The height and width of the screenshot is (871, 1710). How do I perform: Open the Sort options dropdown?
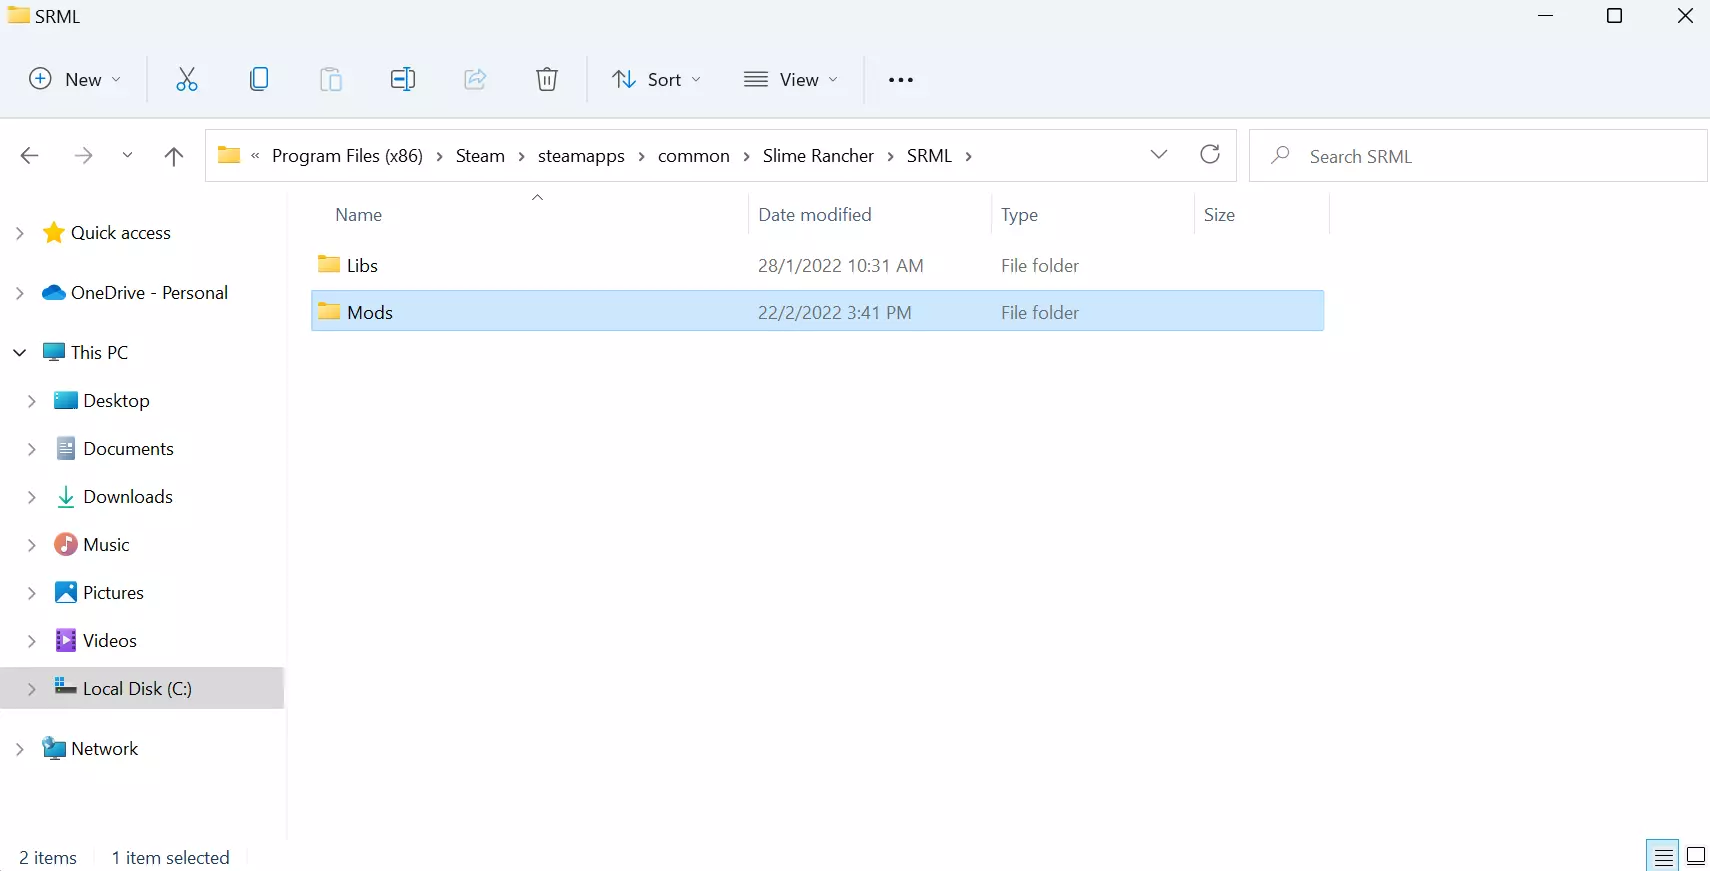[x=656, y=79]
